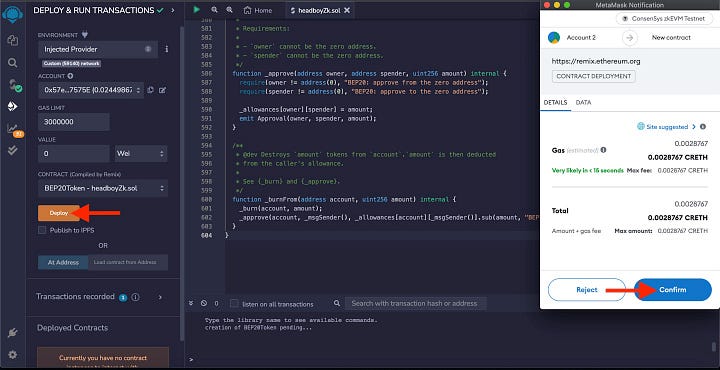
Task: Open the Wei unit dropdown
Action: [141, 153]
